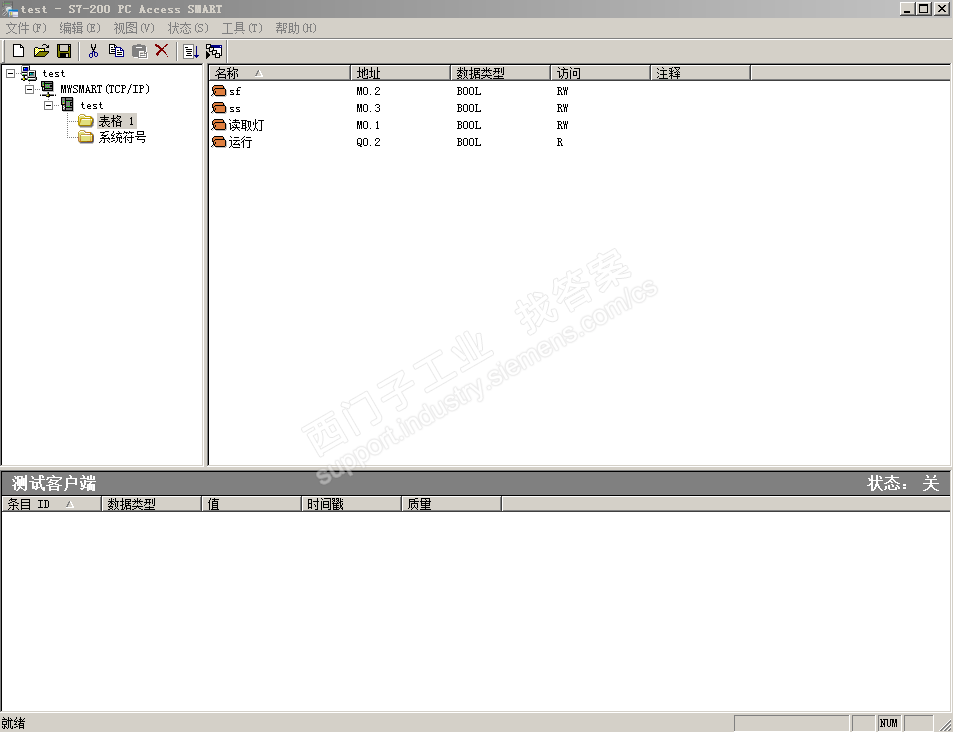Click the red Delete X icon
The image size is (953, 732).
tap(162, 50)
